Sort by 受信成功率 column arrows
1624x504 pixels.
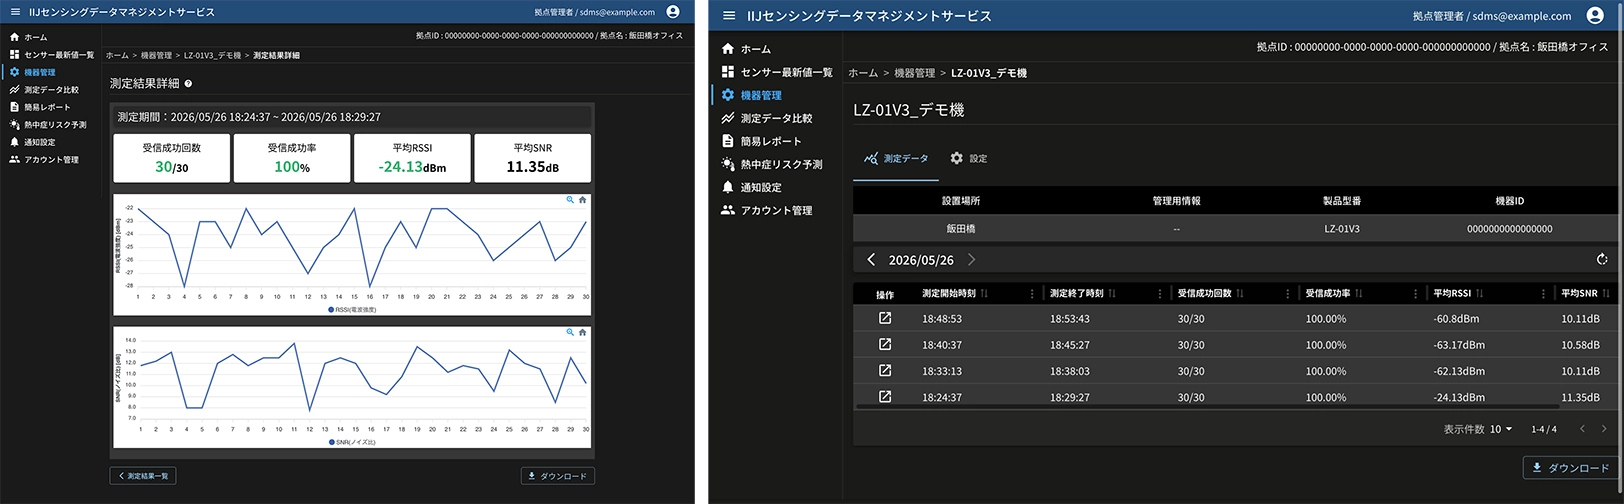(1359, 293)
